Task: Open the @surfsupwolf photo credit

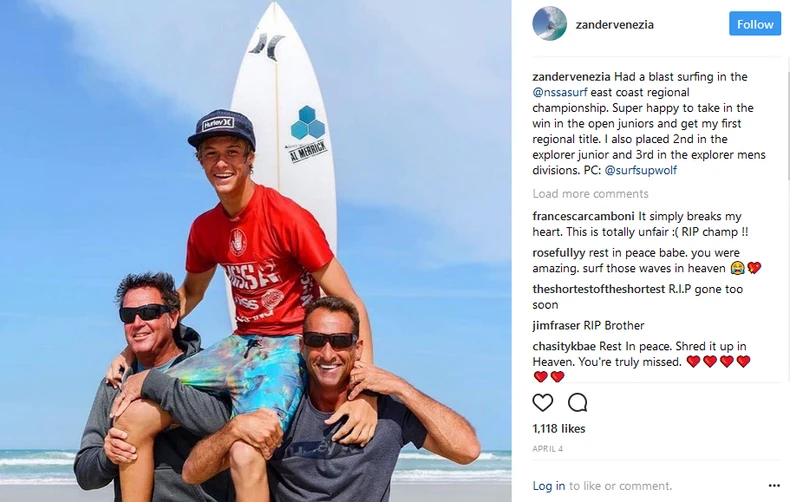Action: (x=640, y=170)
